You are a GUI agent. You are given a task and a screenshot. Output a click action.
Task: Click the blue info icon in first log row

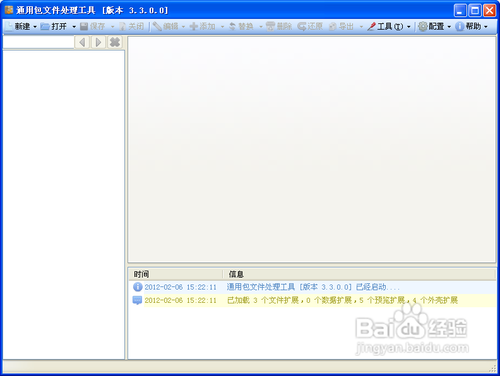[x=137, y=287]
